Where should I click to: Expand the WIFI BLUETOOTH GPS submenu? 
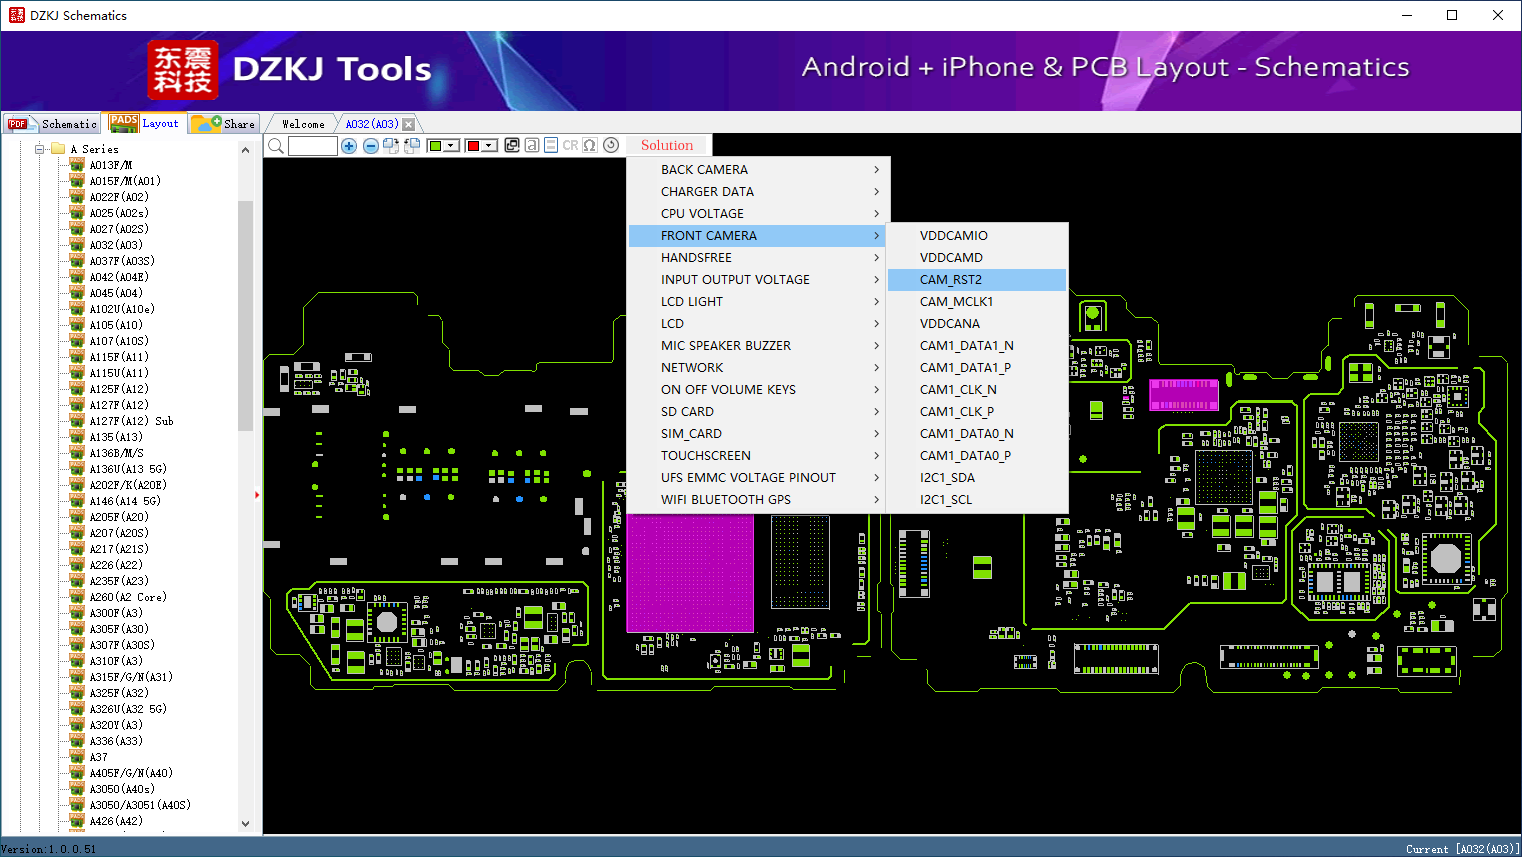(x=759, y=500)
